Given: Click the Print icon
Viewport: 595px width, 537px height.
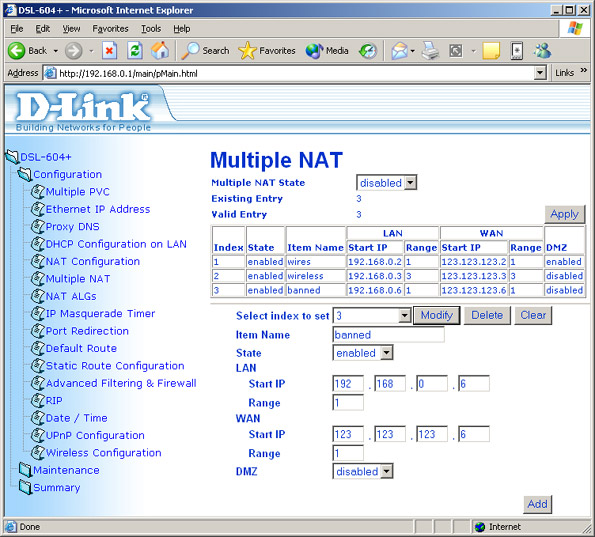Looking at the screenshot, I should (430, 50).
